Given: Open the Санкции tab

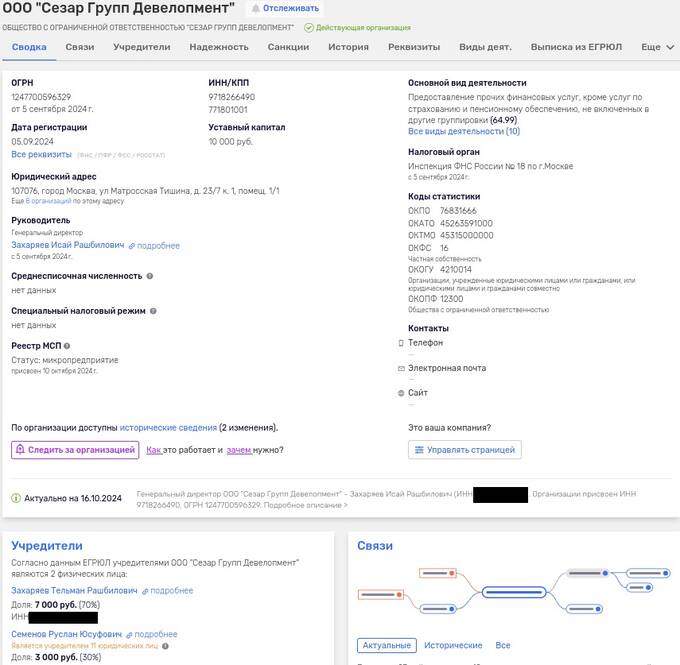Looking at the screenshot, I should point(288,47).
